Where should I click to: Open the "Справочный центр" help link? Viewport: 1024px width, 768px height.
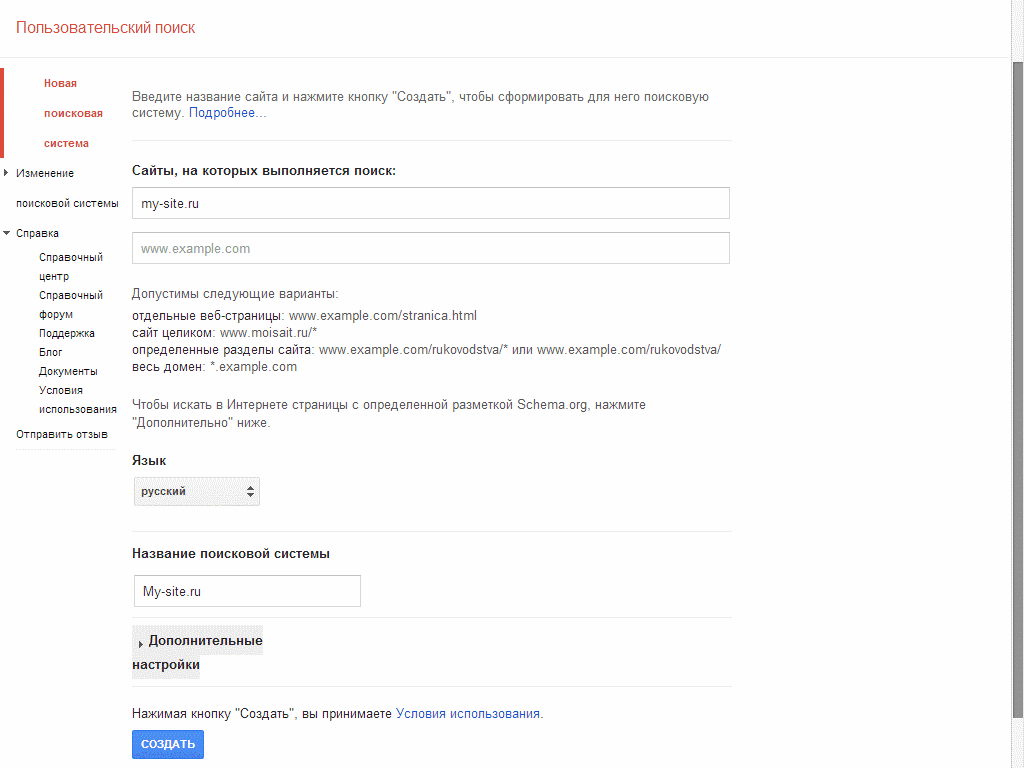68,266
